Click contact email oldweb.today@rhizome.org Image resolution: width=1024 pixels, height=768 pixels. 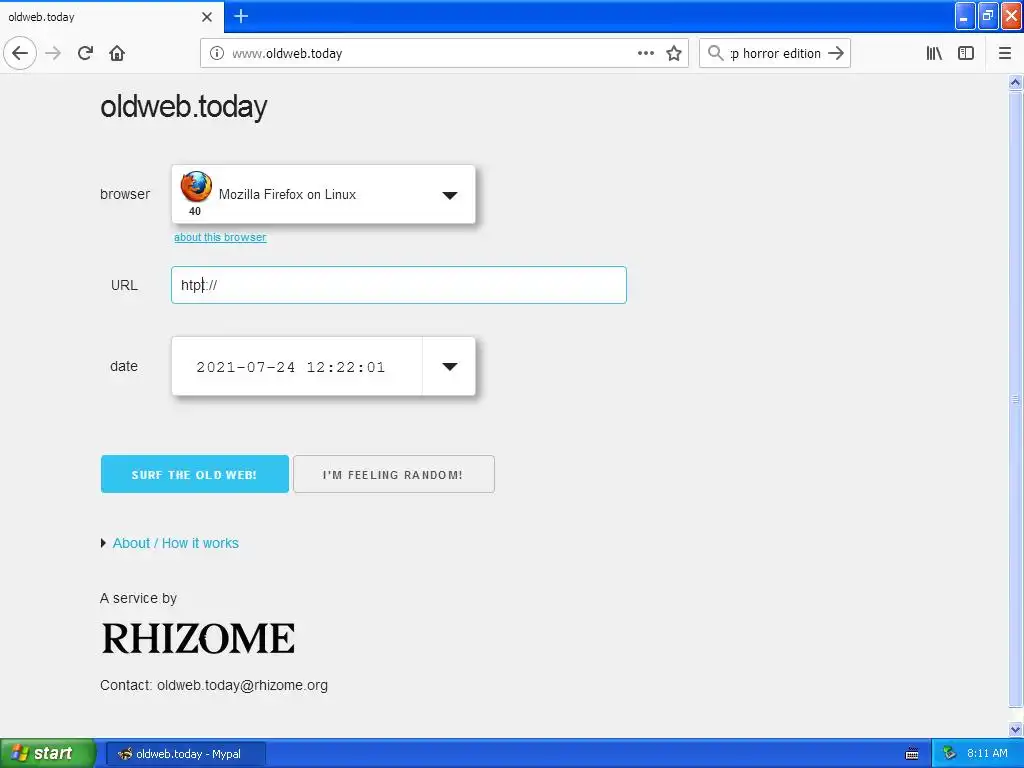click(x=242, y=685)
